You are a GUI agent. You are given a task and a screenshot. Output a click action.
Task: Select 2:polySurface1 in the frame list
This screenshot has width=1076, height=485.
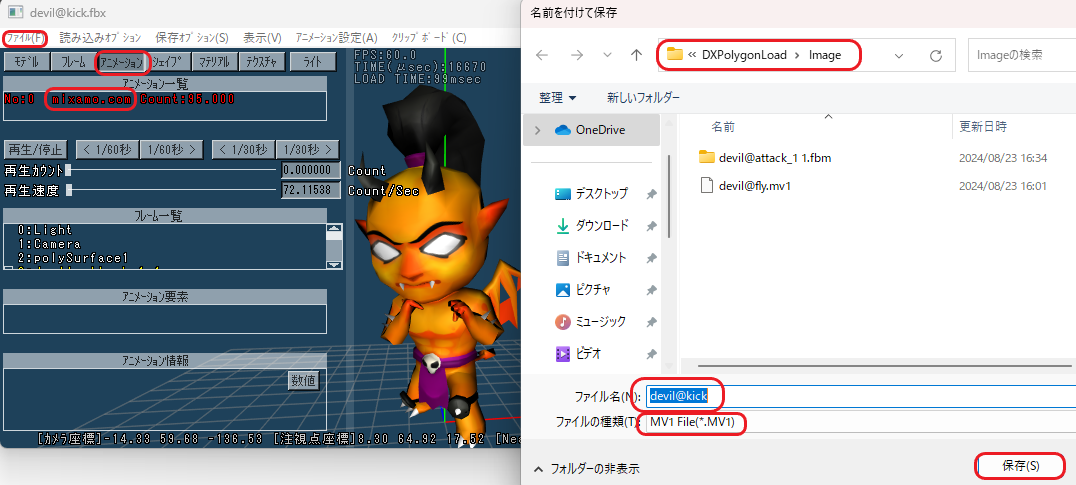pos(73,258)
